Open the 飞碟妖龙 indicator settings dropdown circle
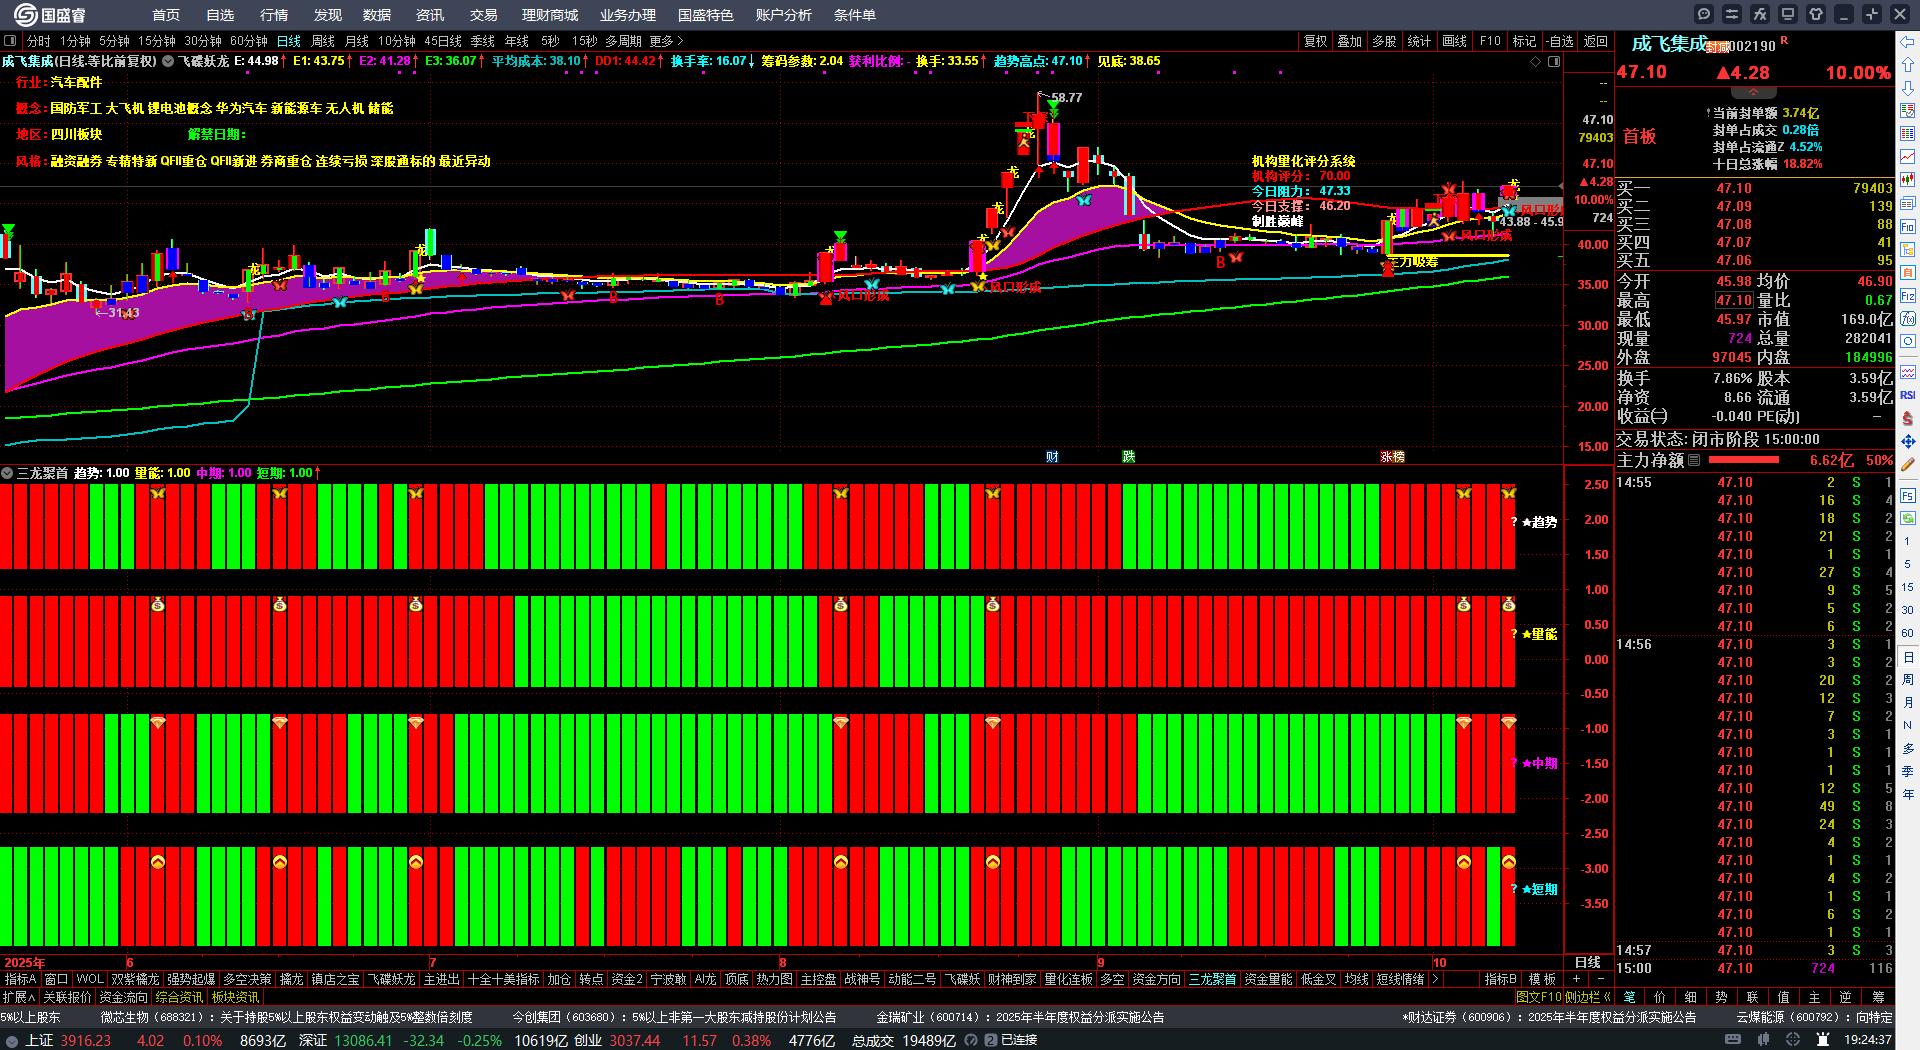Image resolution: width=1920 pixels, height=1050 pixels. 169,61
